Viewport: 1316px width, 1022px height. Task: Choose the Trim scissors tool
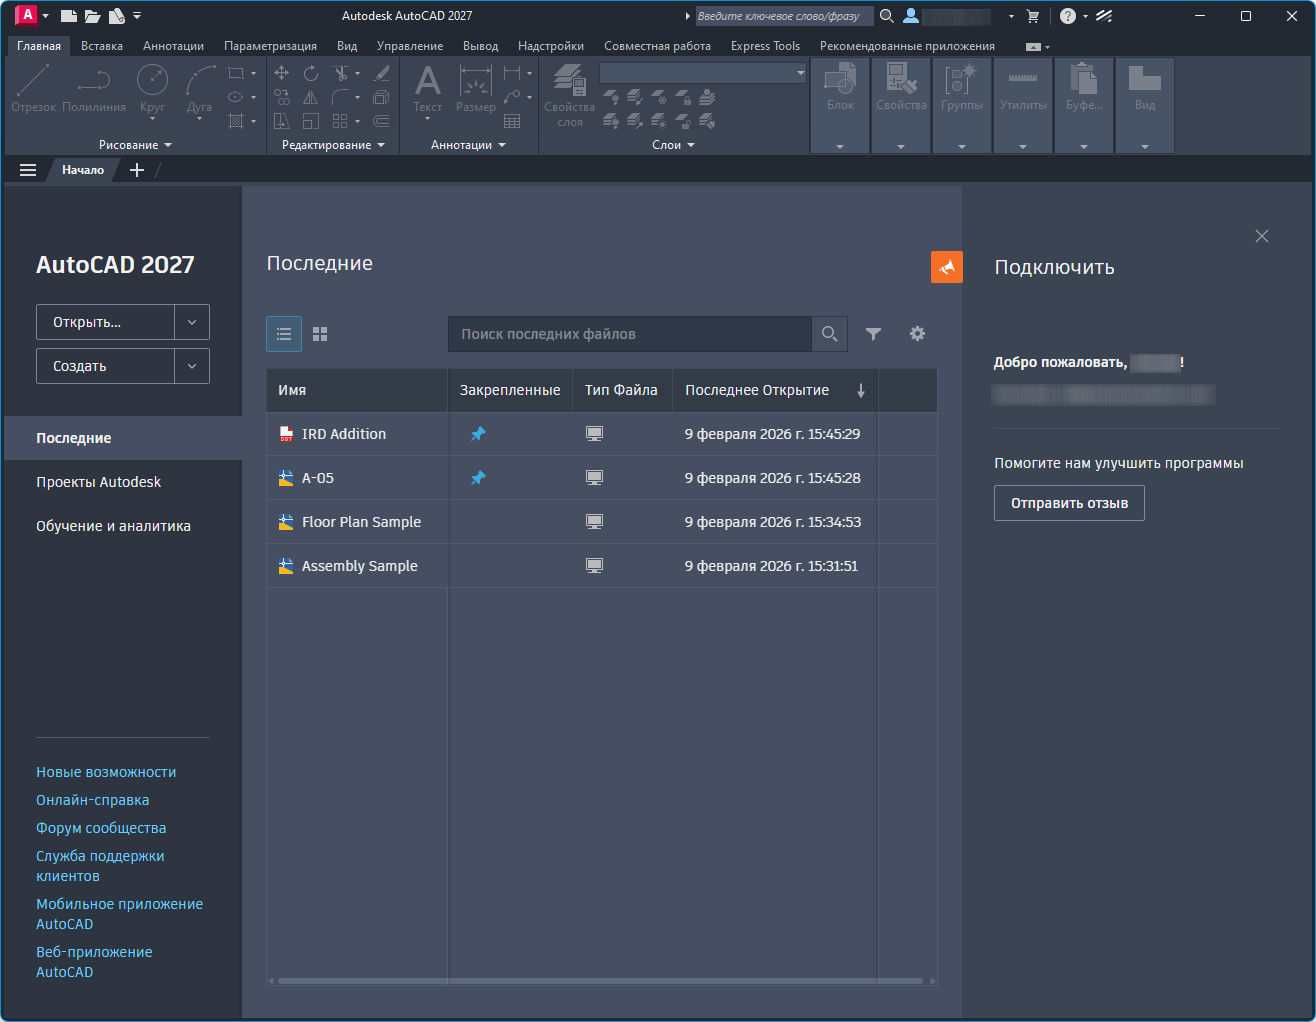[341, 73]
